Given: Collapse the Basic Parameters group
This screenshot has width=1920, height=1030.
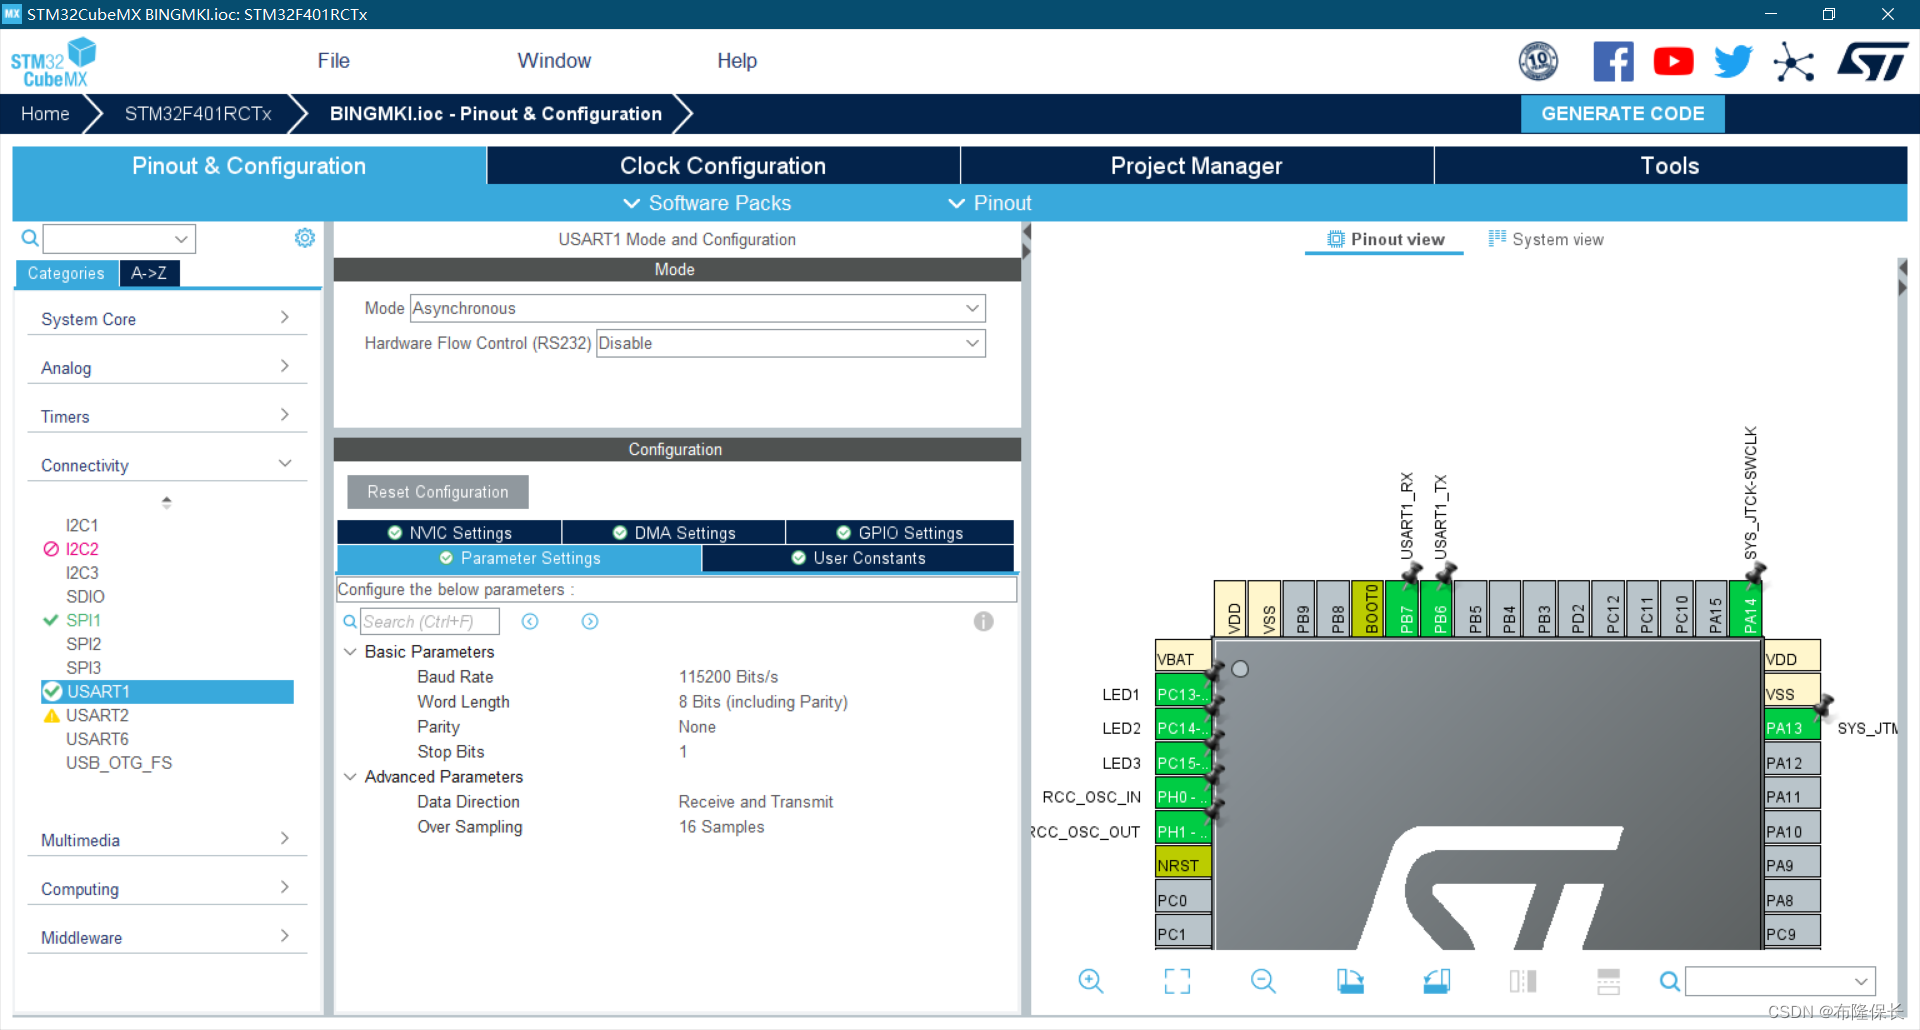Looking at the screenshot, I should tap(350, 652).
